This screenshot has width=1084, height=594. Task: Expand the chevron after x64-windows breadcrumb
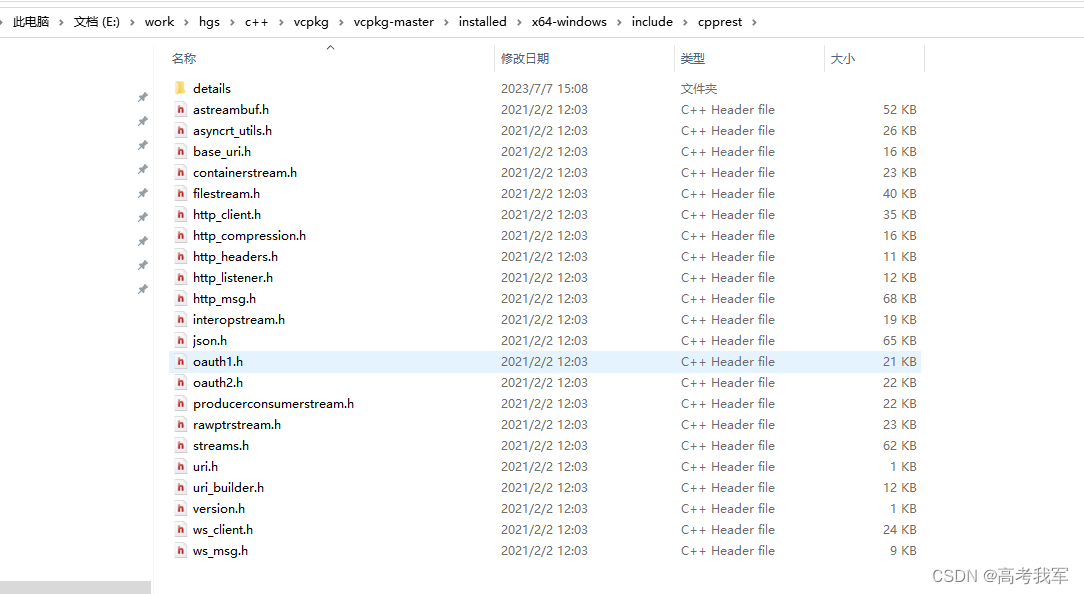point(619,22)
